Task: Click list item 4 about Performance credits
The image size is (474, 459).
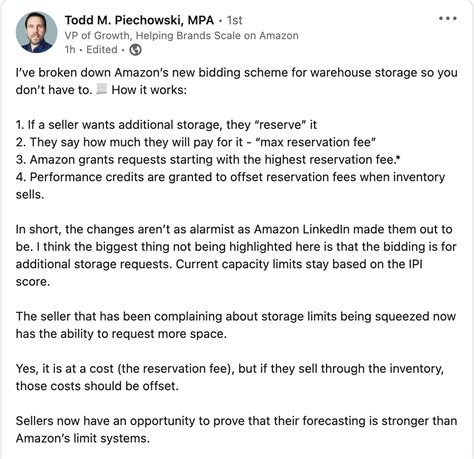Action: click(x=230, y=185)
